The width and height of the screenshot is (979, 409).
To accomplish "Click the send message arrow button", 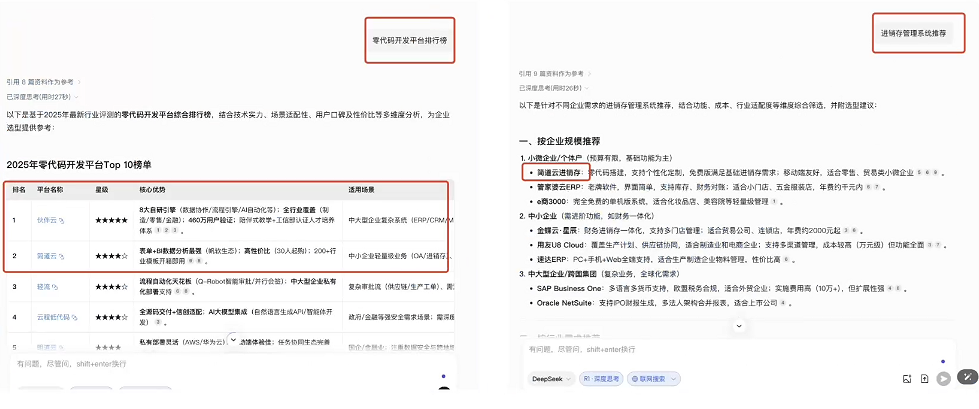I will tap(942, 379).
